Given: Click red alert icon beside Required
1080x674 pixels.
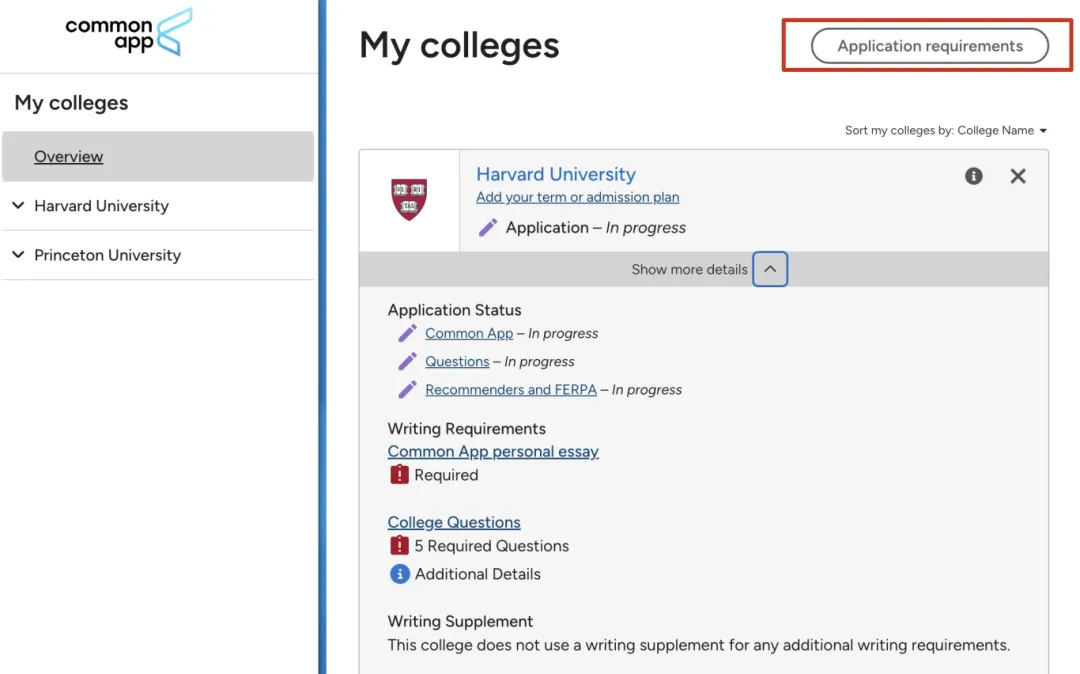Looking at the screenshot, I should click(399, 474).
